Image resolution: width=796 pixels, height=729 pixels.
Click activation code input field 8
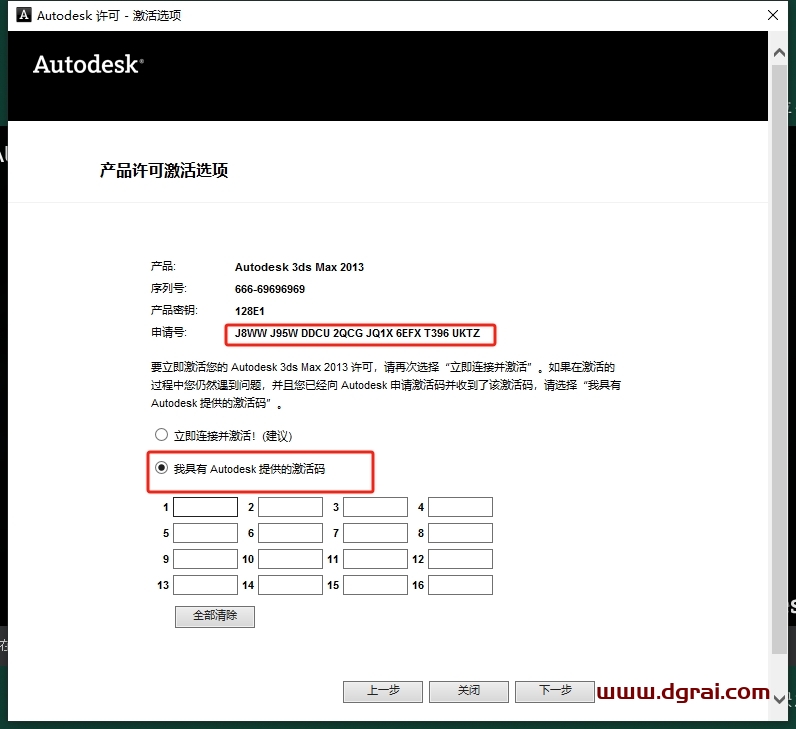(x=460, y=533)
